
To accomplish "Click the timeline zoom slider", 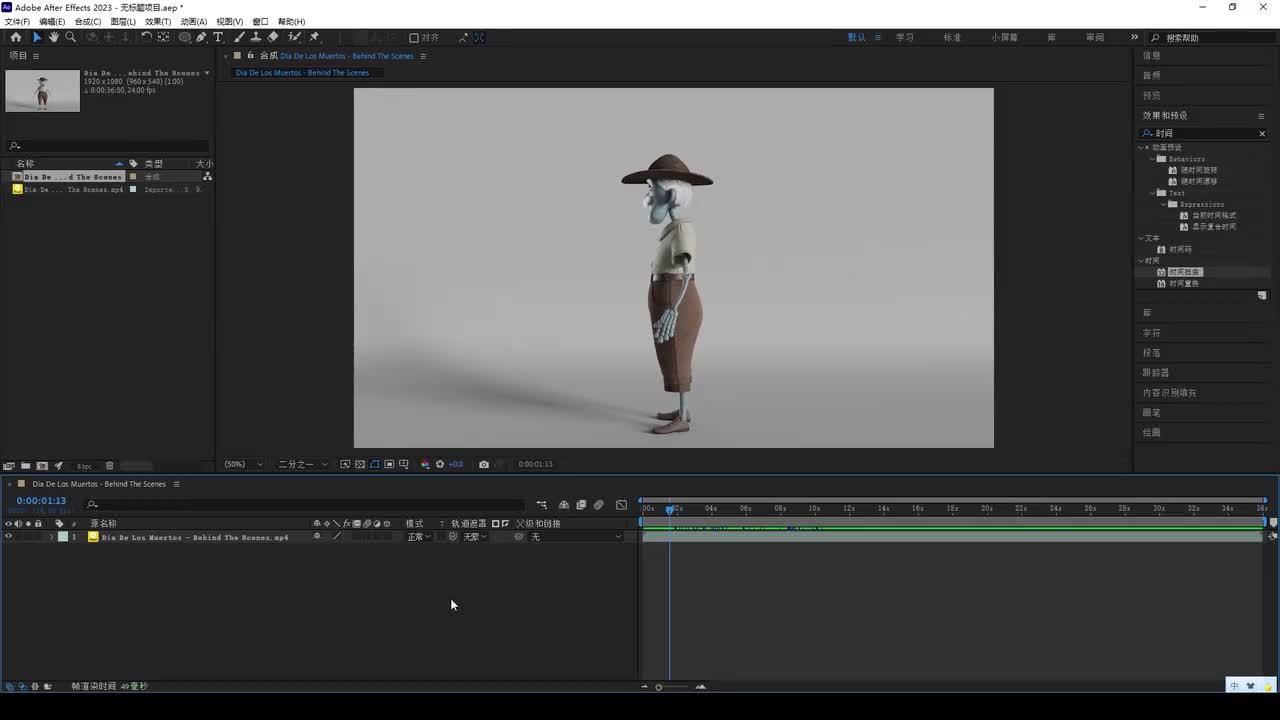I will pyautogui.click(x=672, y=687).
